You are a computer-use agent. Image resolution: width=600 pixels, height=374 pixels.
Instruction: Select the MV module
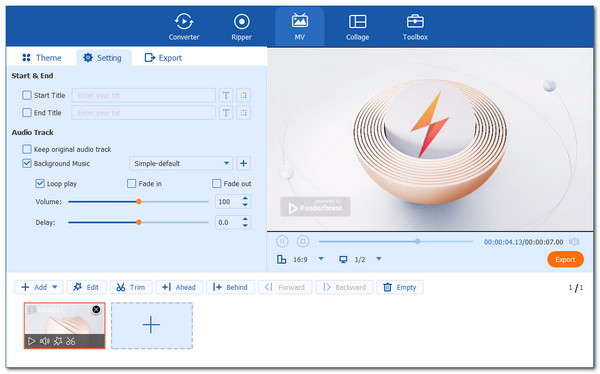click(x=299, y=27)
